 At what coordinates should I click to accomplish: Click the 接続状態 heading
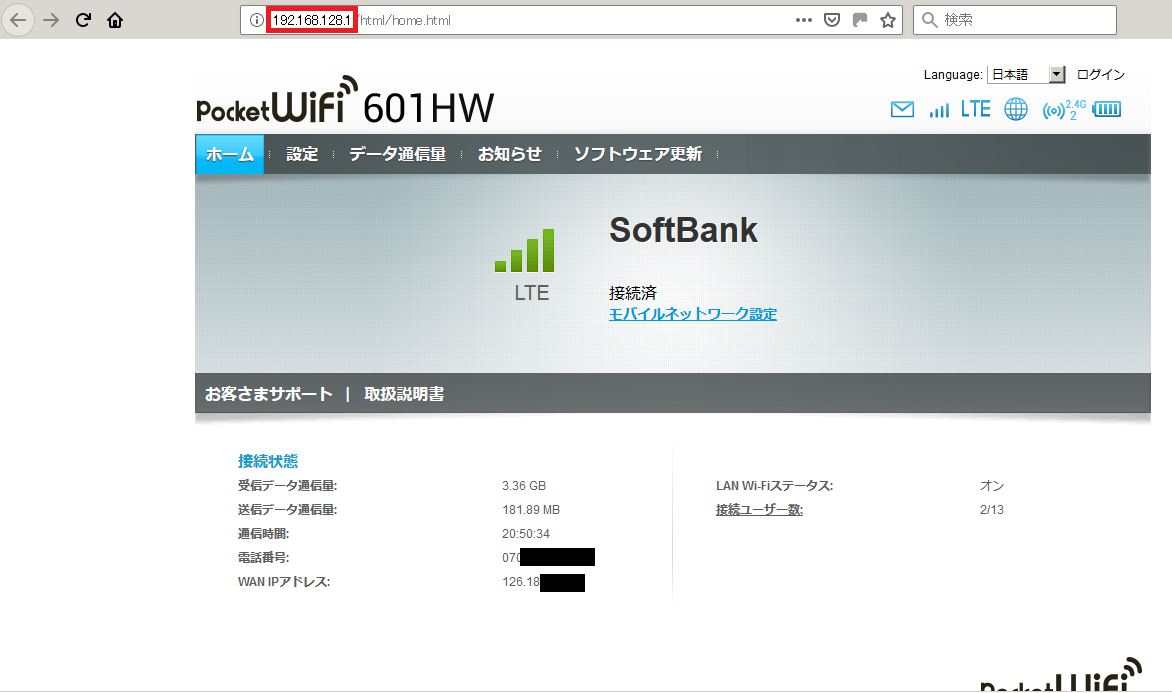pos(268,461)
